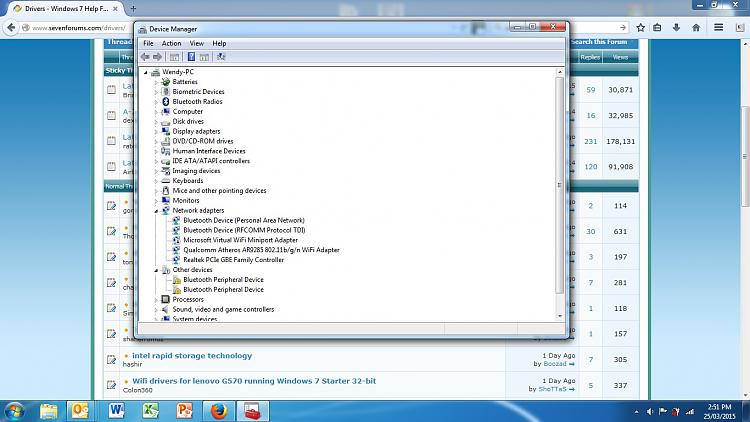Click Realtek PCIe GBE Family Controller adapter icon
750x422 pixels.
pyautogui.click(x=176, y=260)
